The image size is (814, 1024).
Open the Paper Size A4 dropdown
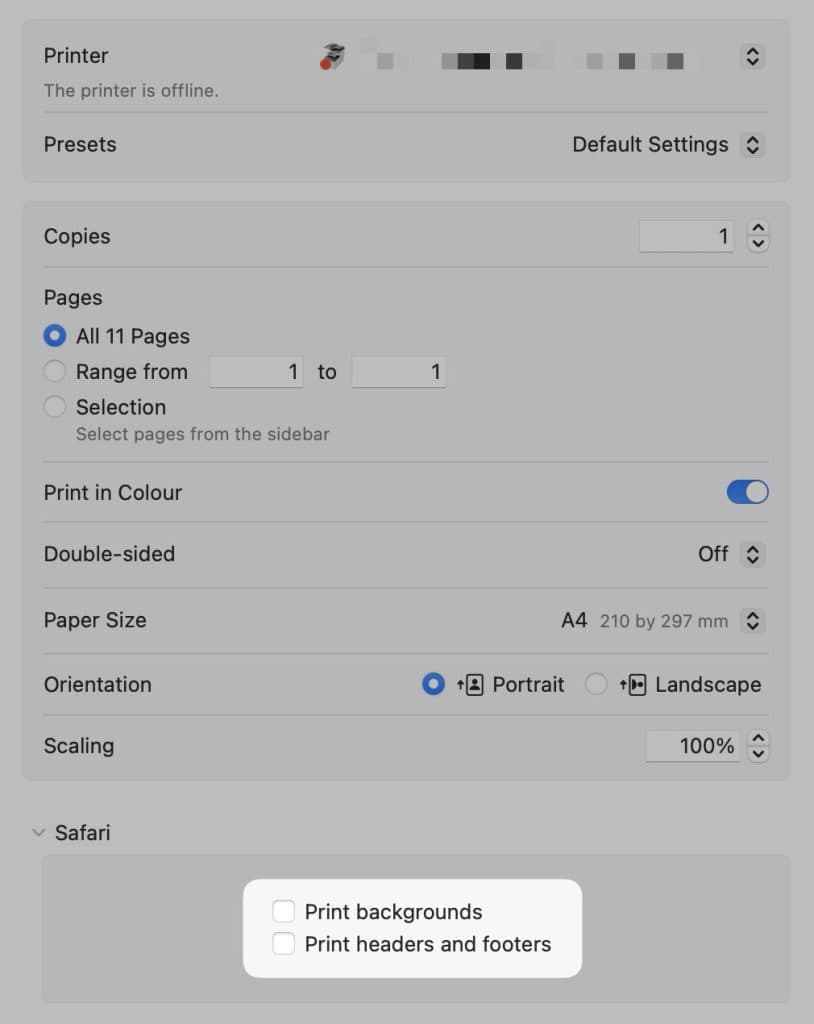click(753, 621)
